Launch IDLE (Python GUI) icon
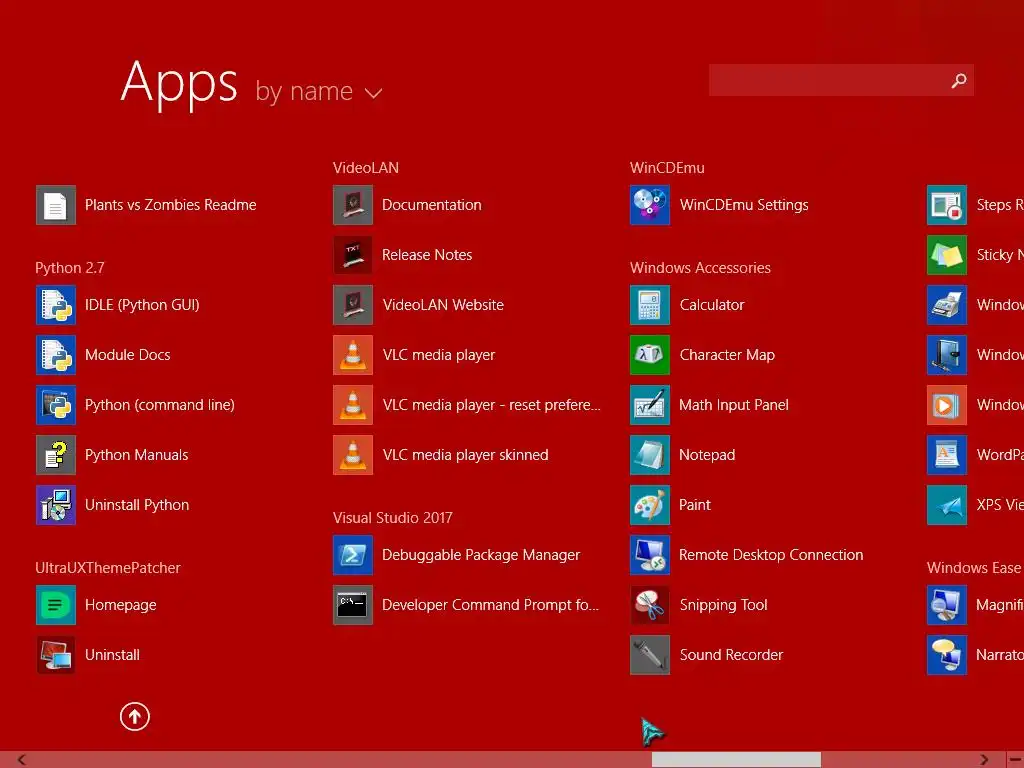Screen dimensions: 1024x768 pos(56,305)
